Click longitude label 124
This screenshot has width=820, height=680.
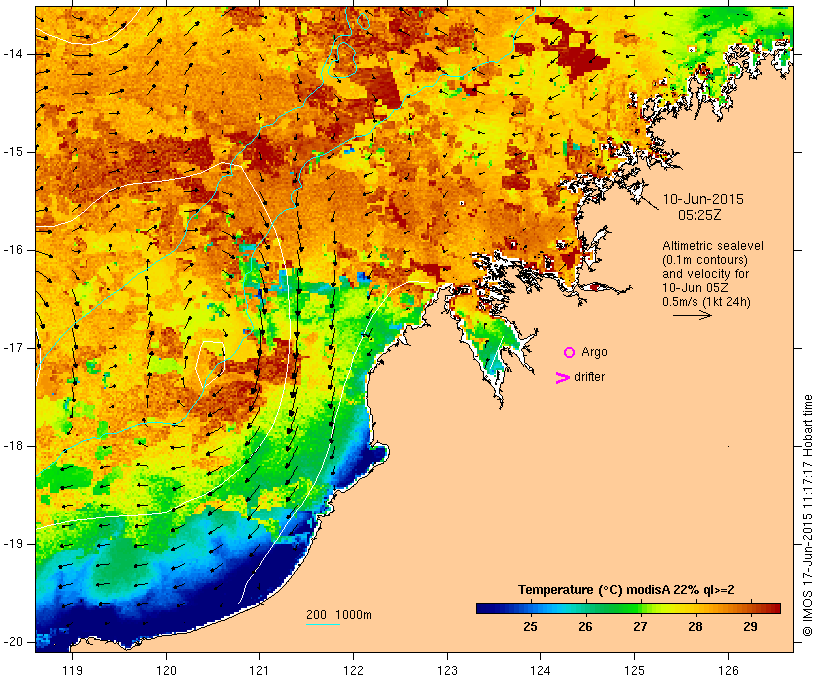coord(540,670)
